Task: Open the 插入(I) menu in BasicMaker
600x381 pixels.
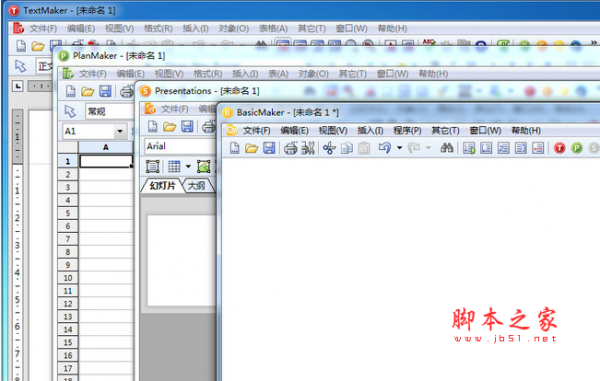Action: [x=370, y=130]
